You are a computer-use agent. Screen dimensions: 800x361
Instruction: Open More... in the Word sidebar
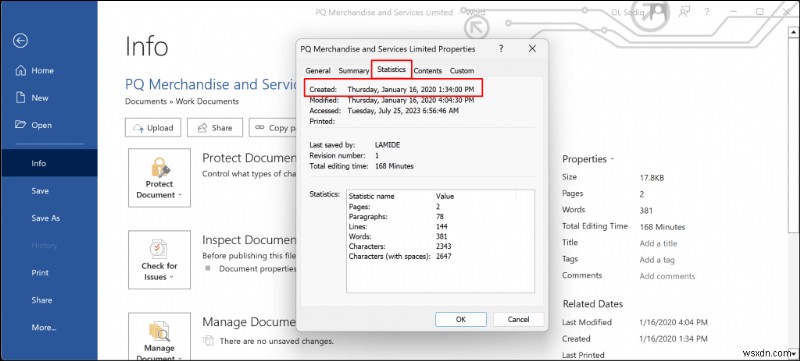click(x=44, y=328)
